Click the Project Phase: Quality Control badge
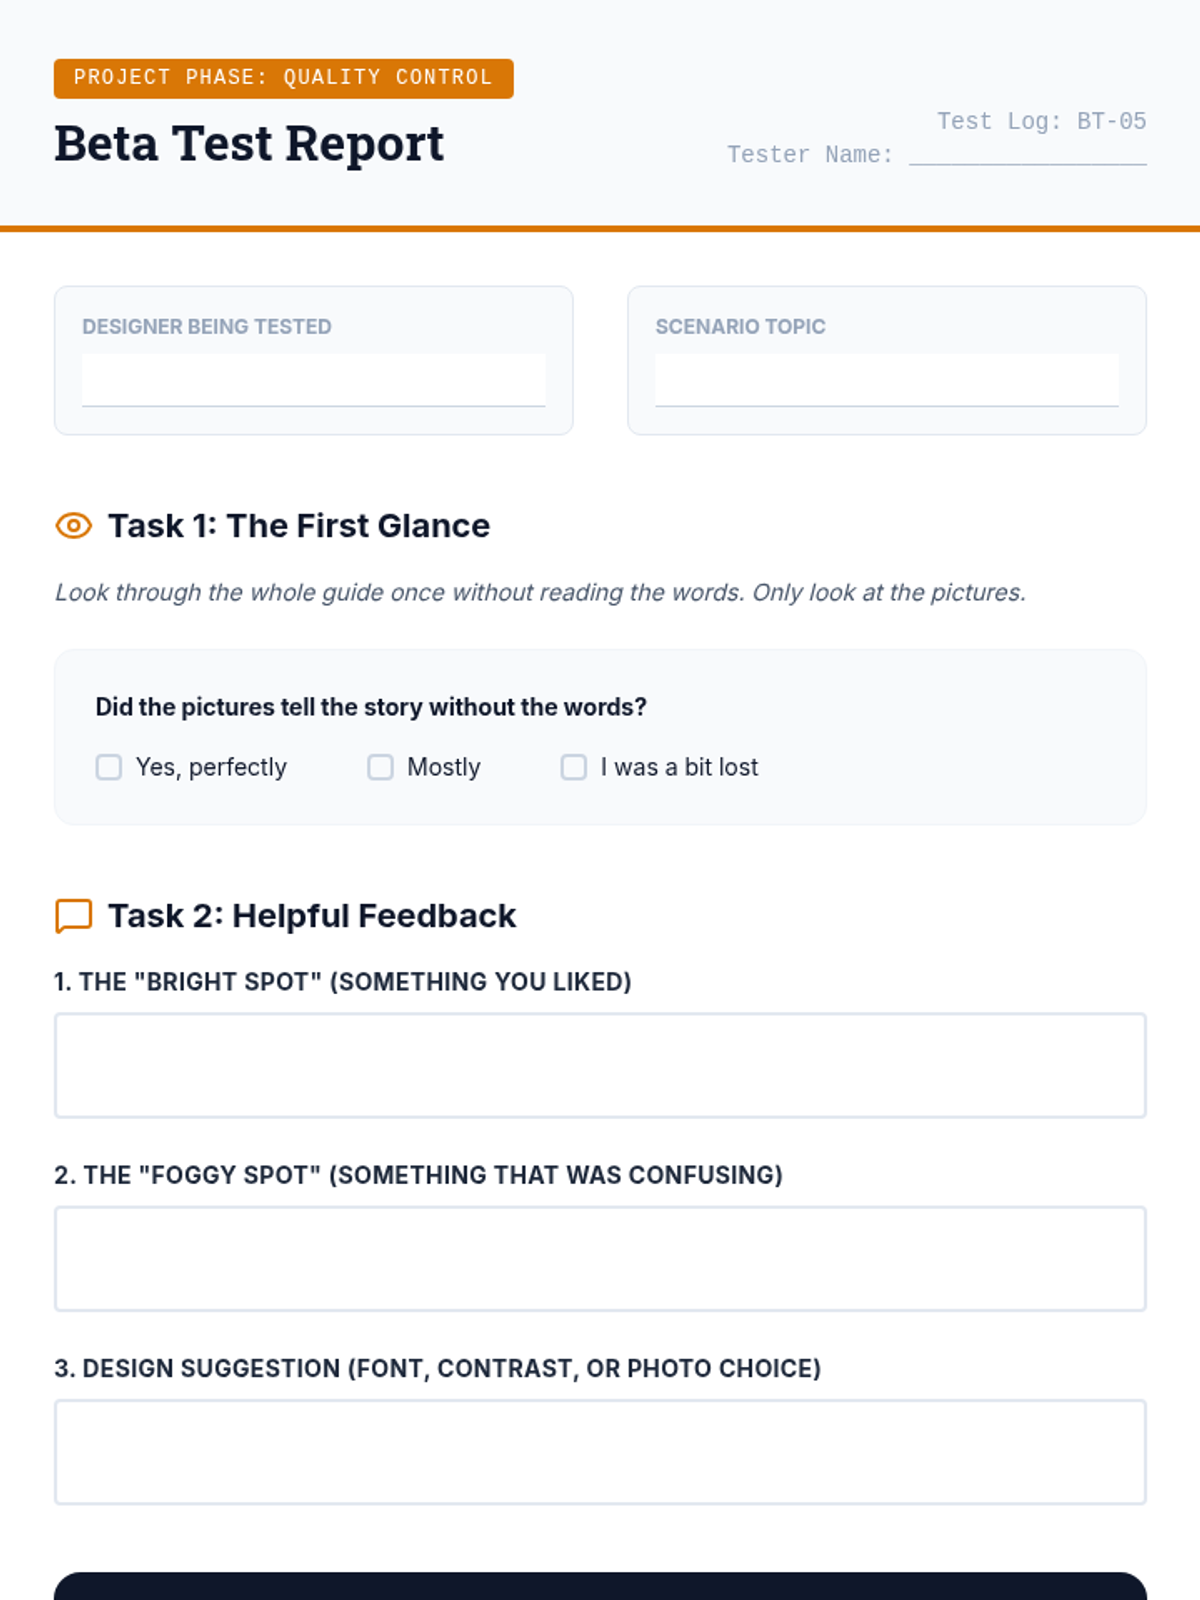 (x=283, y=78)
